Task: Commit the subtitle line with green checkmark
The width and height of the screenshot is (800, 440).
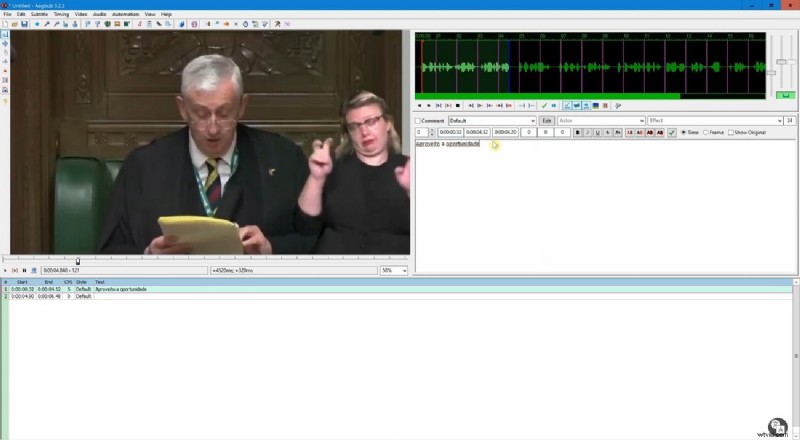Action: (x=672, y=132)
